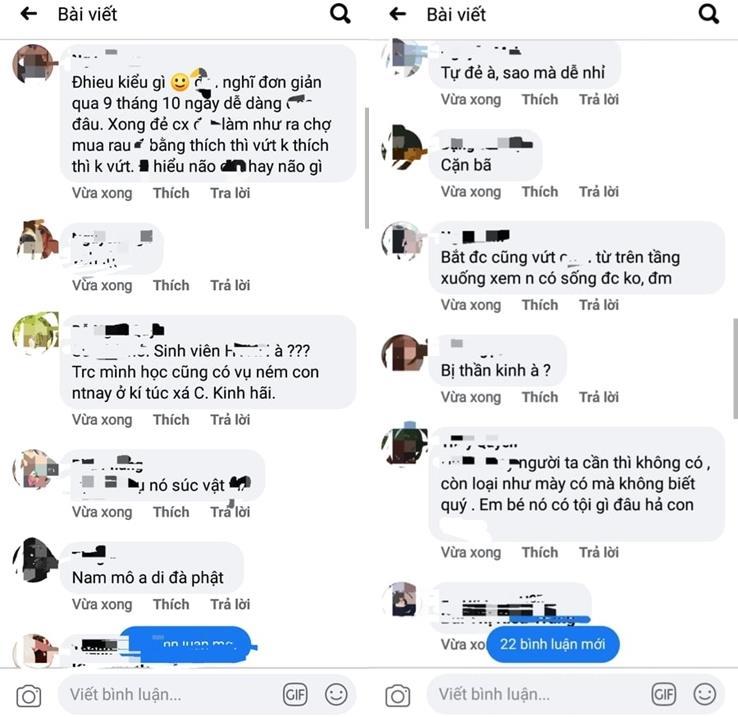Tap the back arrow in right post header
Screen dimensions: 738x717
[x=398, y=14]
